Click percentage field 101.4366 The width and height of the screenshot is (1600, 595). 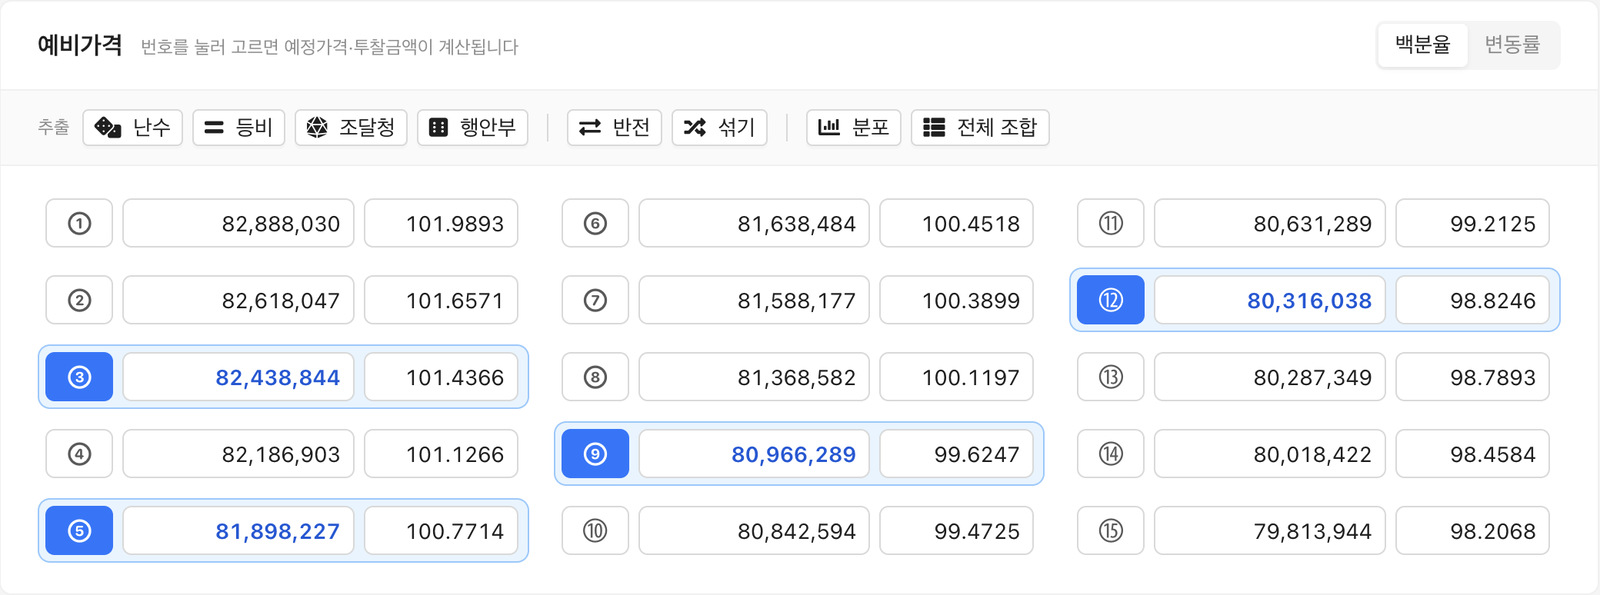coord(441,377)
